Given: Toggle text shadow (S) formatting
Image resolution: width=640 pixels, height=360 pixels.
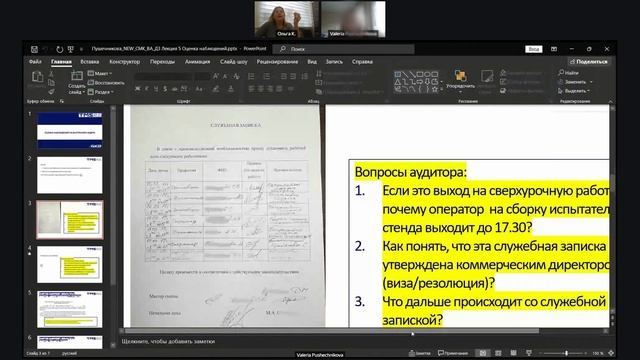Looking at the screenshot, I should (x=165, y=89).
